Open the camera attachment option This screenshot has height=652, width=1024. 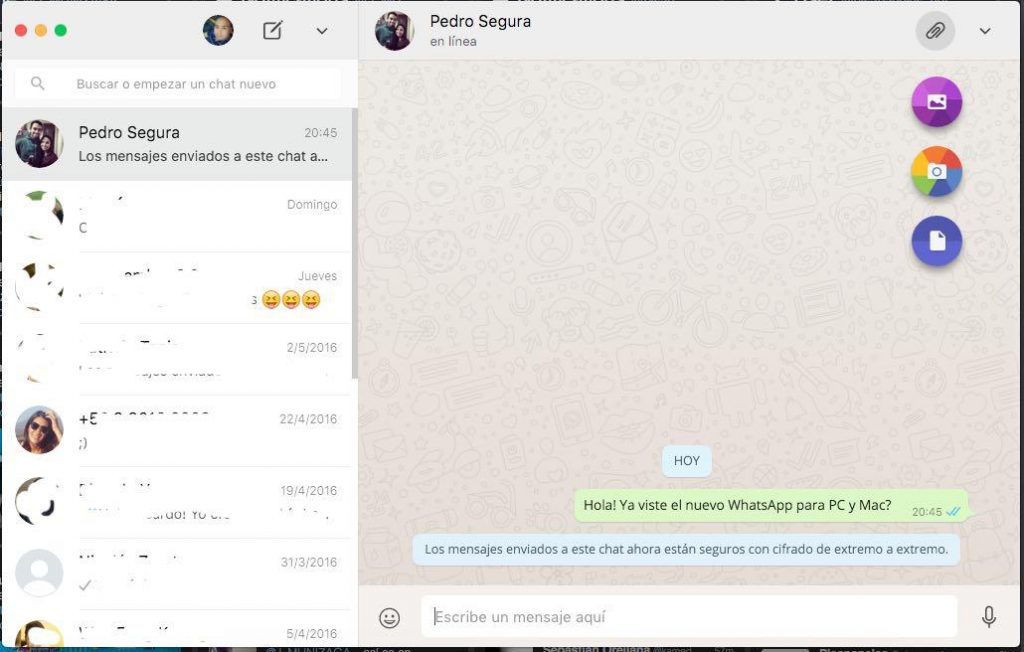pos(936,171)
